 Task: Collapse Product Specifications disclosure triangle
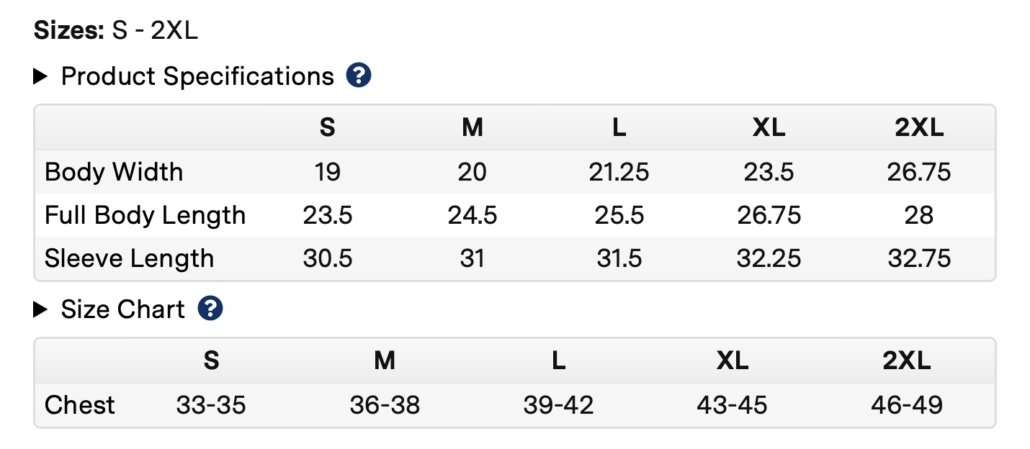tap(40, 76)
